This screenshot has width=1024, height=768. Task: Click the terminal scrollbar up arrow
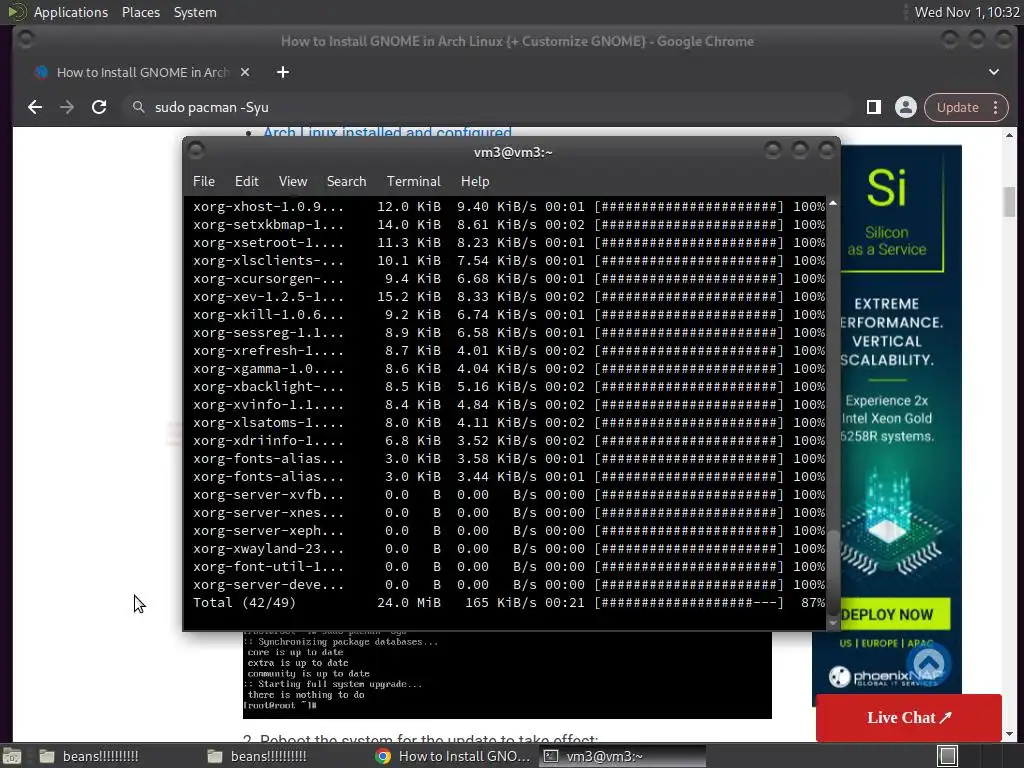click(x=833, y=203)
